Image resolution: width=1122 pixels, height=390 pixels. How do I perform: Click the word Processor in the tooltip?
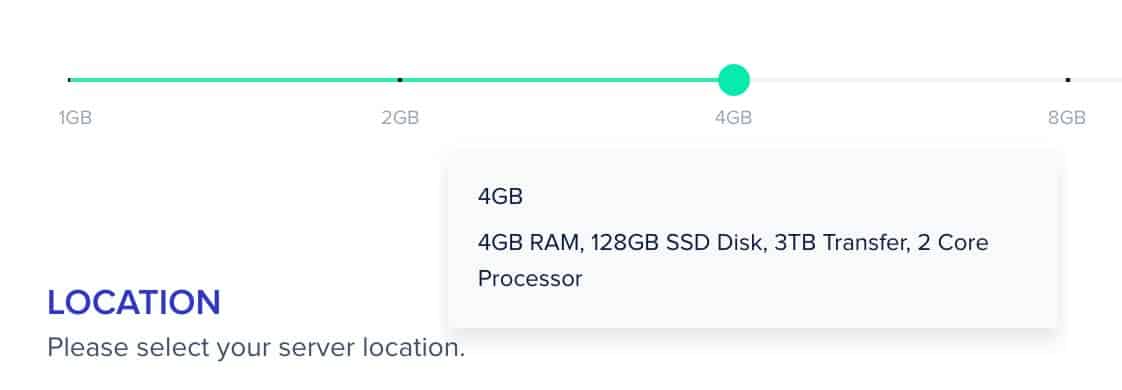pyautogui.click(x=530, y=278)
